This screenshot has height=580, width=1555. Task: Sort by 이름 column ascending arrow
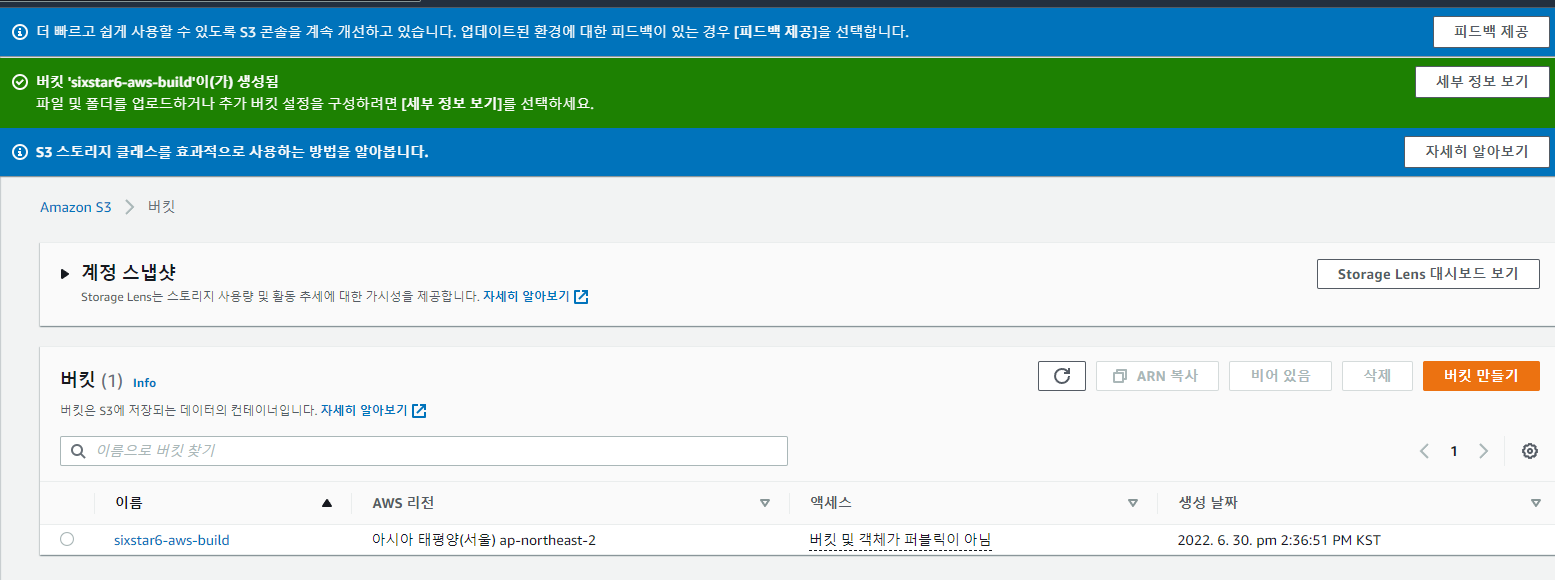pyautogui.click(x=326, y=503)
